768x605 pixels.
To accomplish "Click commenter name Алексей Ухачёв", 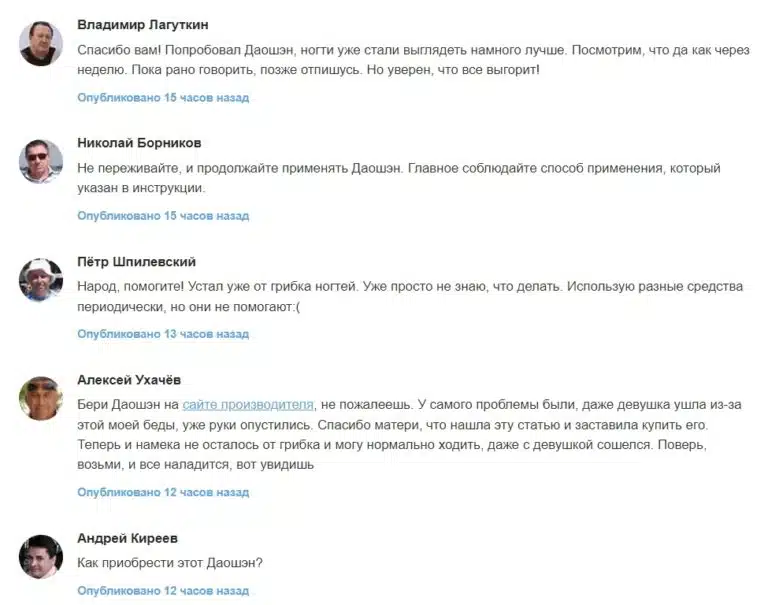I will (x=129, y=380).
